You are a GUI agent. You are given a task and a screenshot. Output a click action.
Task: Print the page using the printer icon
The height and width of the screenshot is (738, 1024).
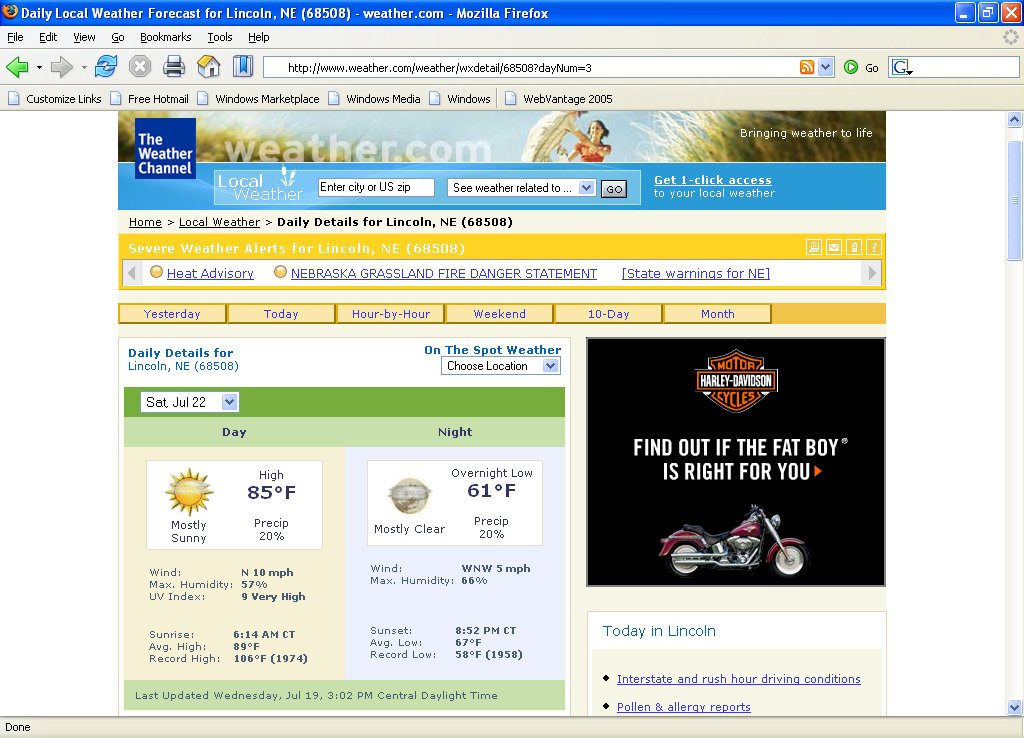tap(174, 67)
